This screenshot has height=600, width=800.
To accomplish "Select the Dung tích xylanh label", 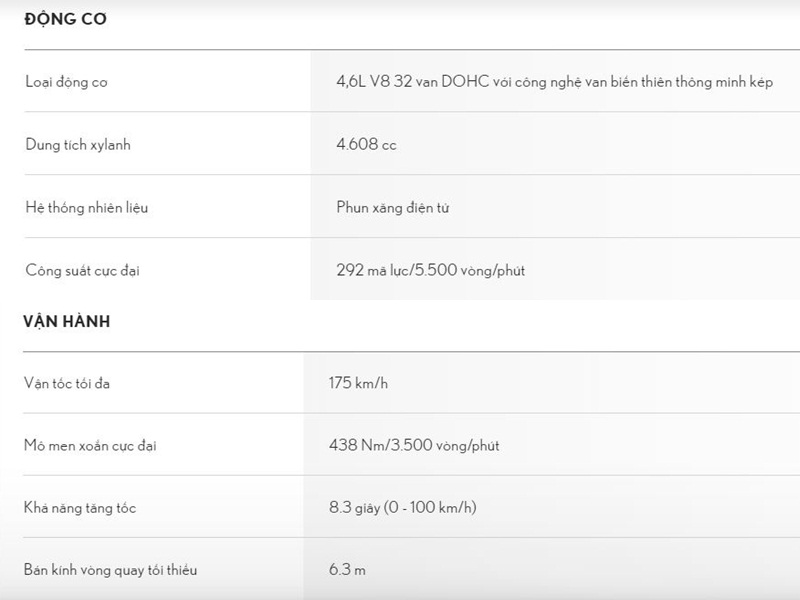I will [78, 144].
